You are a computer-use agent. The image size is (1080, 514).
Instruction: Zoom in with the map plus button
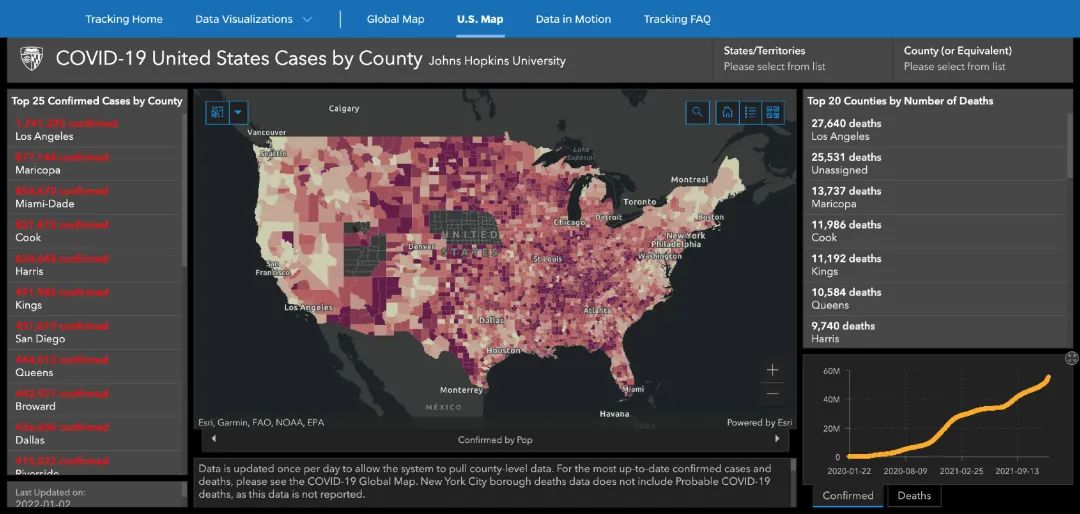point(773,370)
